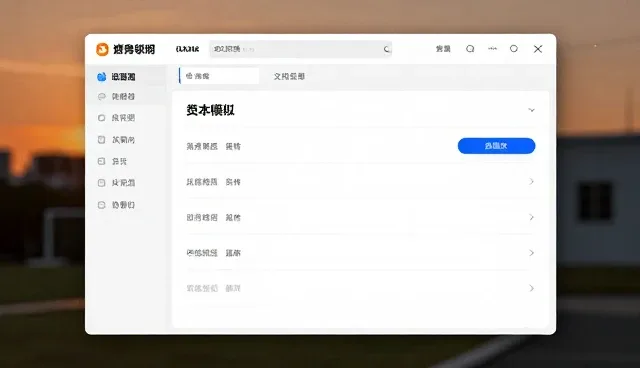Viewport: 640px width, 368px height.
Task: Click the label between app title and search bar
Action: [187, 49]
